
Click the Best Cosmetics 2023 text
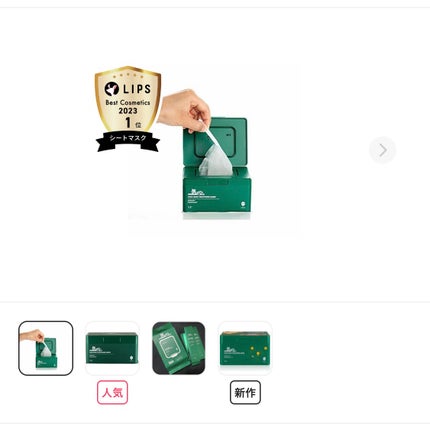point(128,106)
